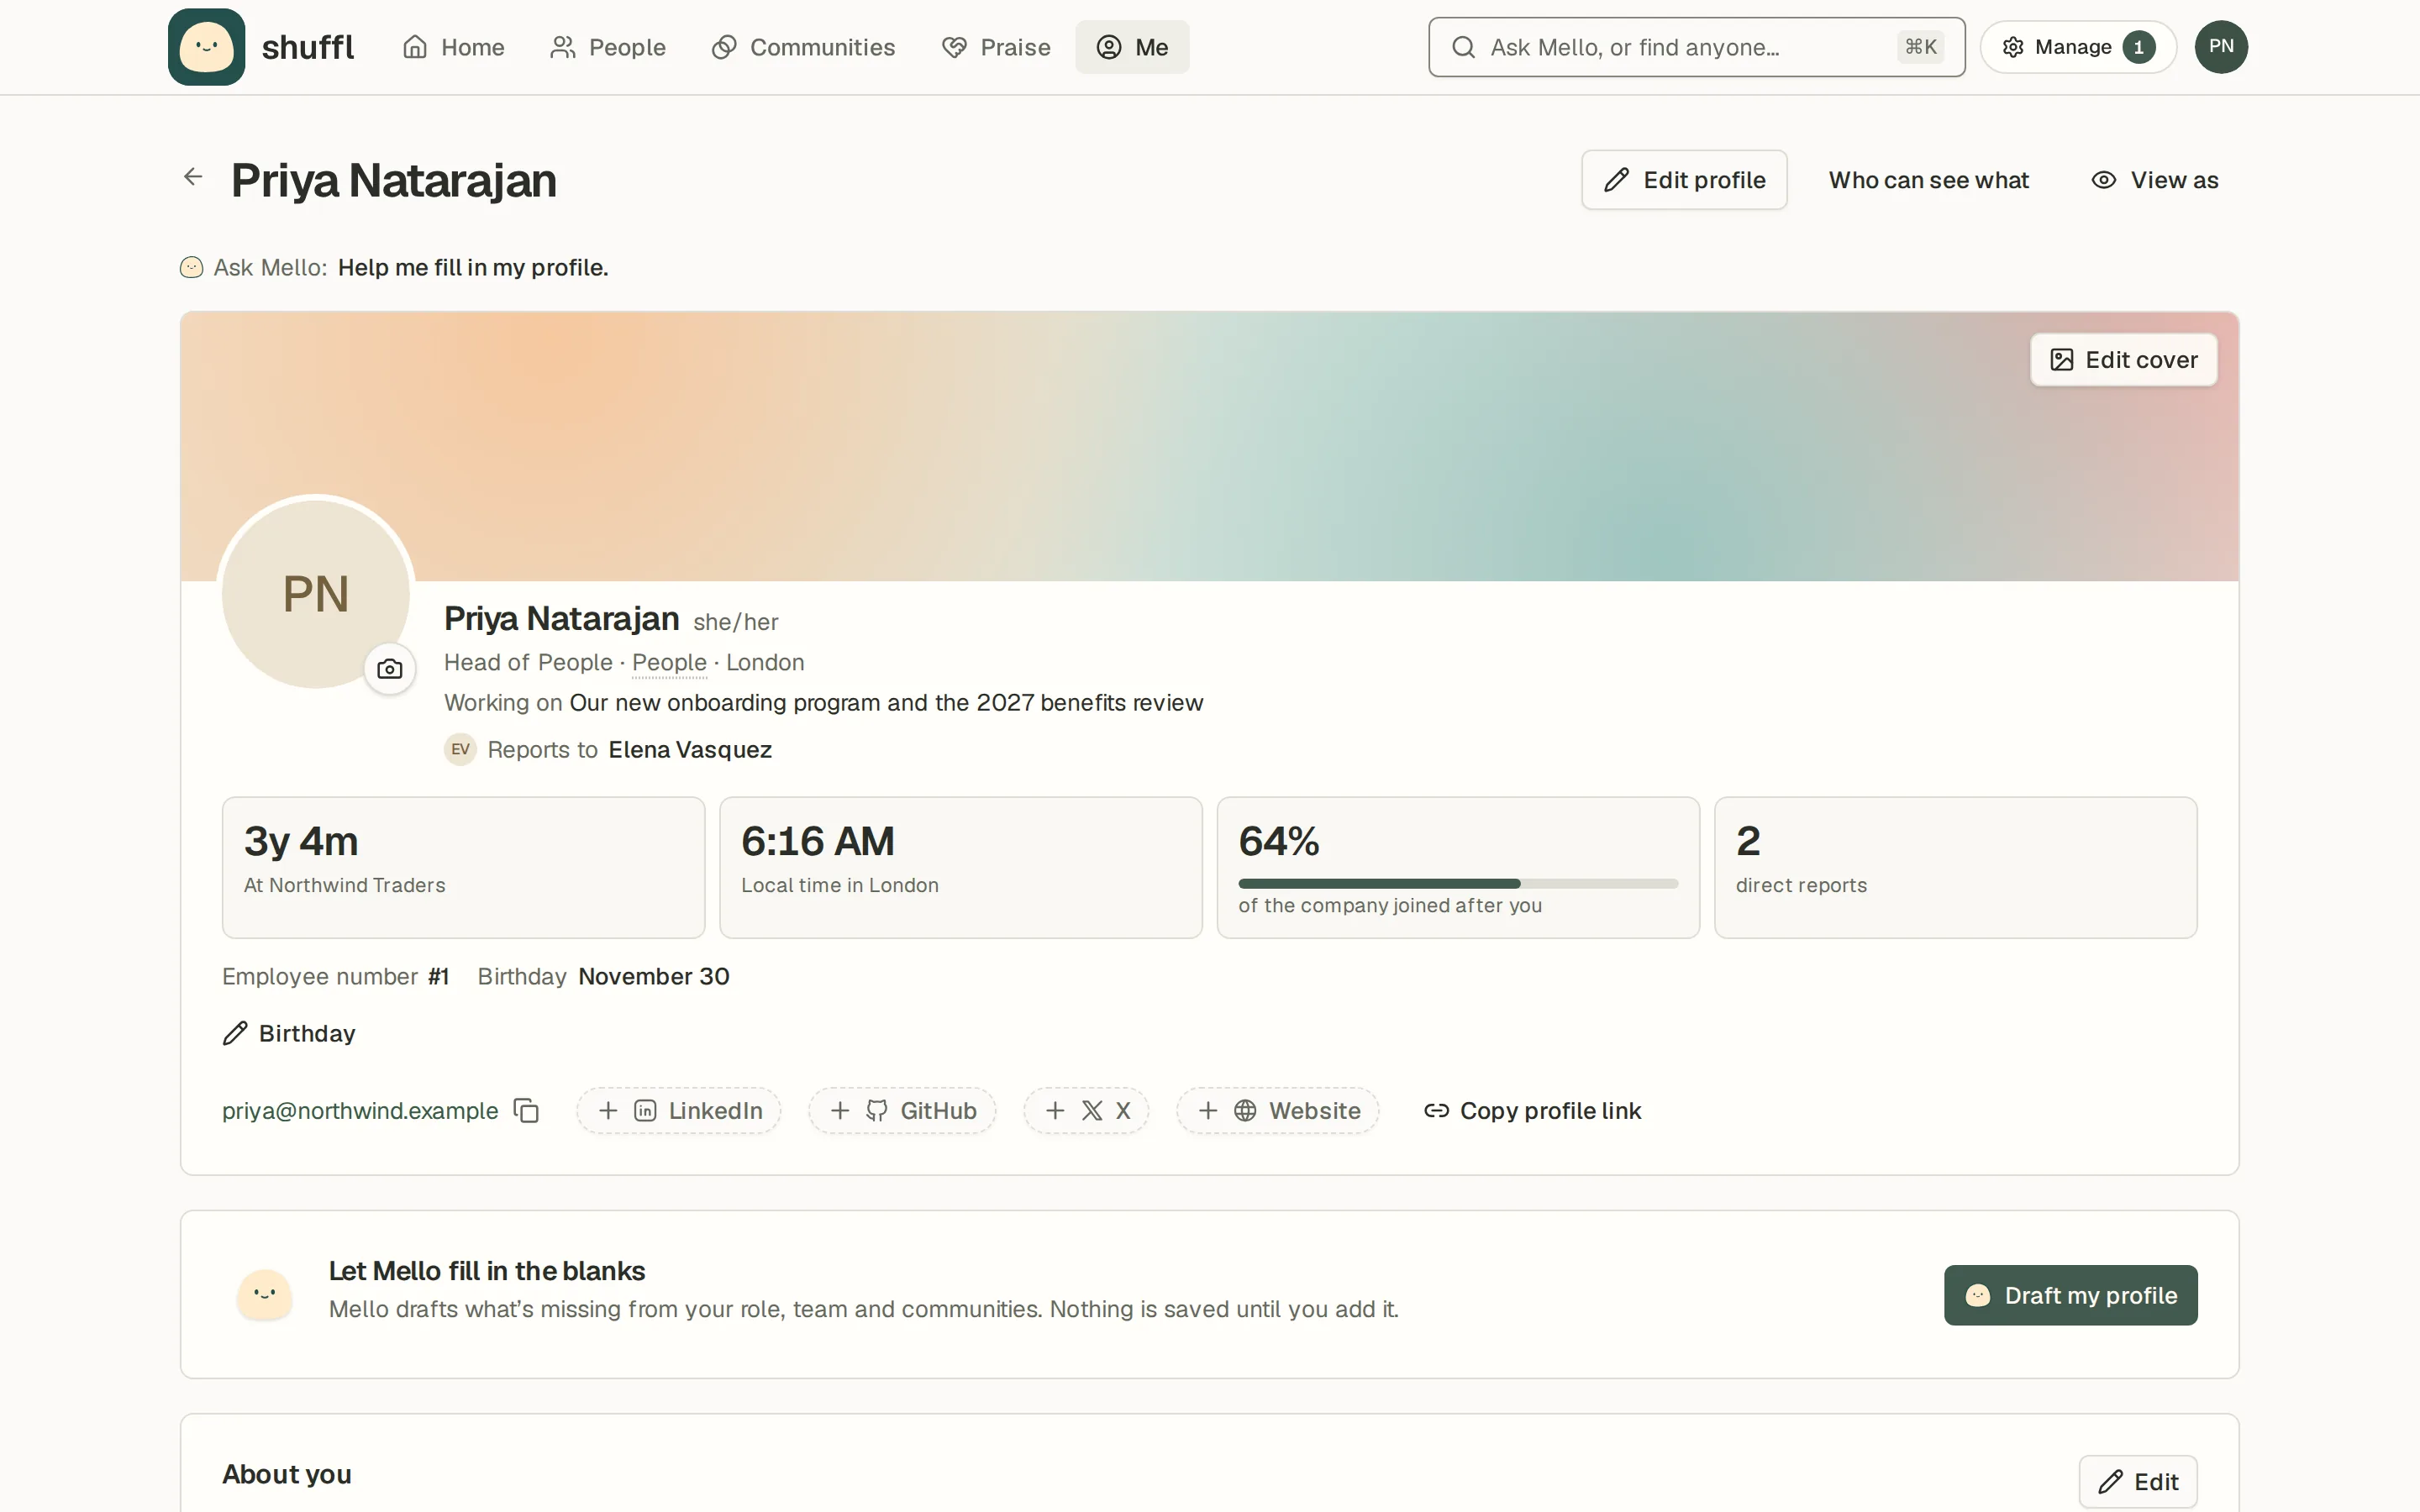Image resolution: width=2420 pixels, height=1512 pixels.
Task: Change the profile photo via camera icon
Action: pos(390,669)
